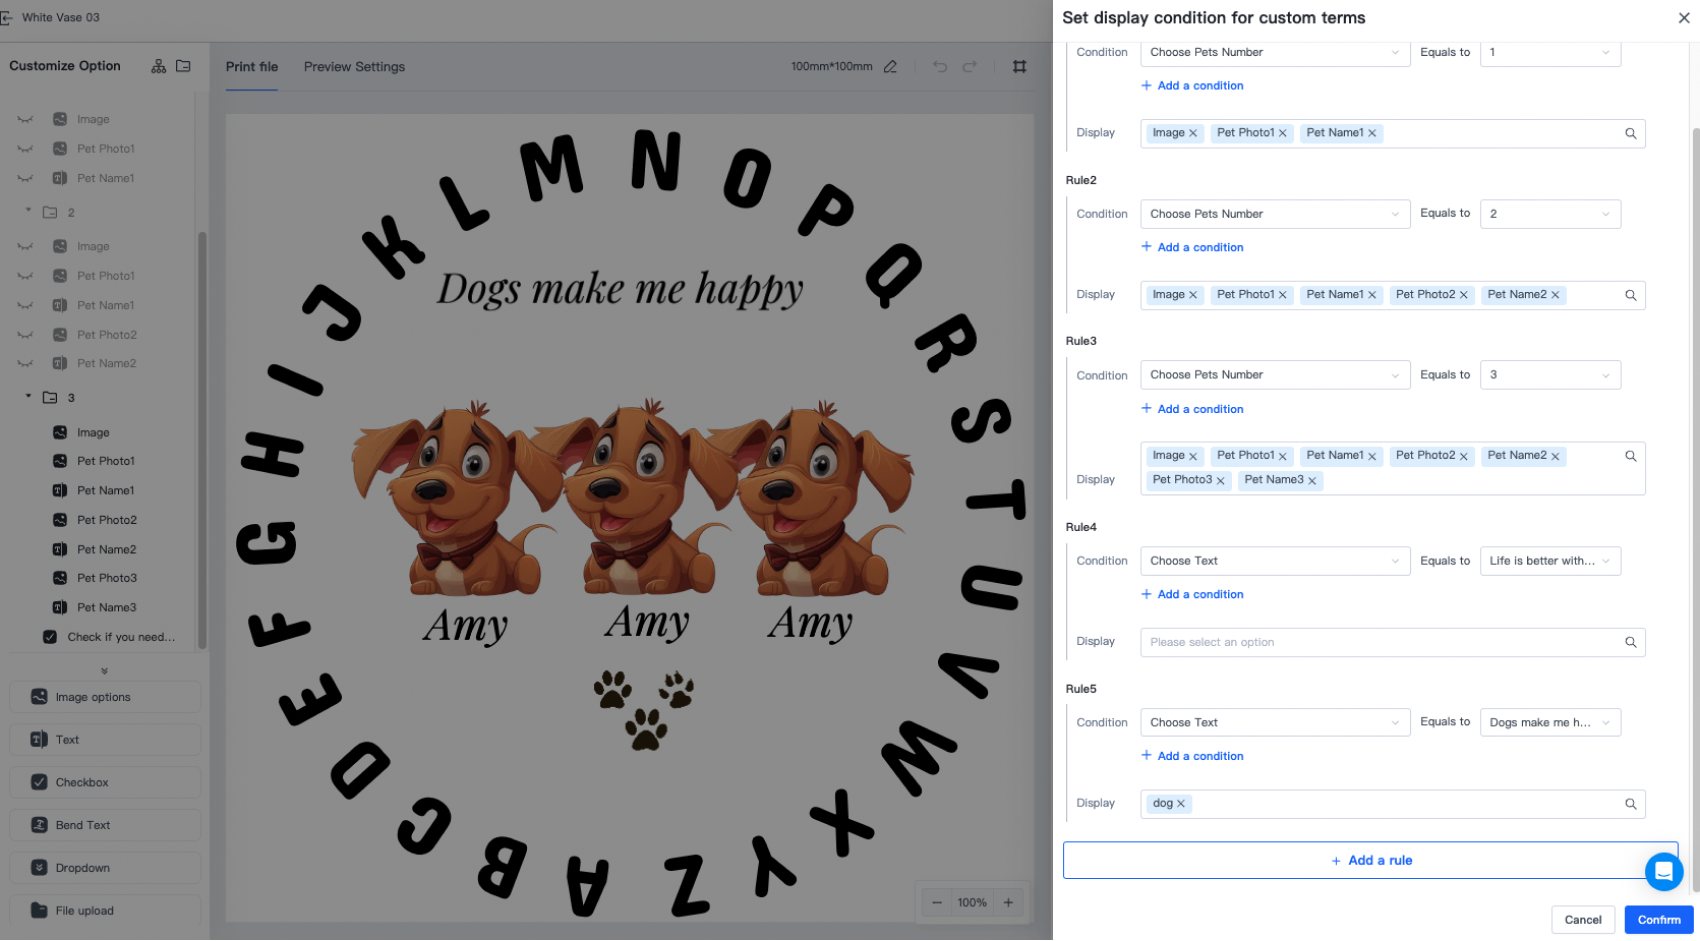Remove Pet Name3 tag from Rule3

point(1312,481)
